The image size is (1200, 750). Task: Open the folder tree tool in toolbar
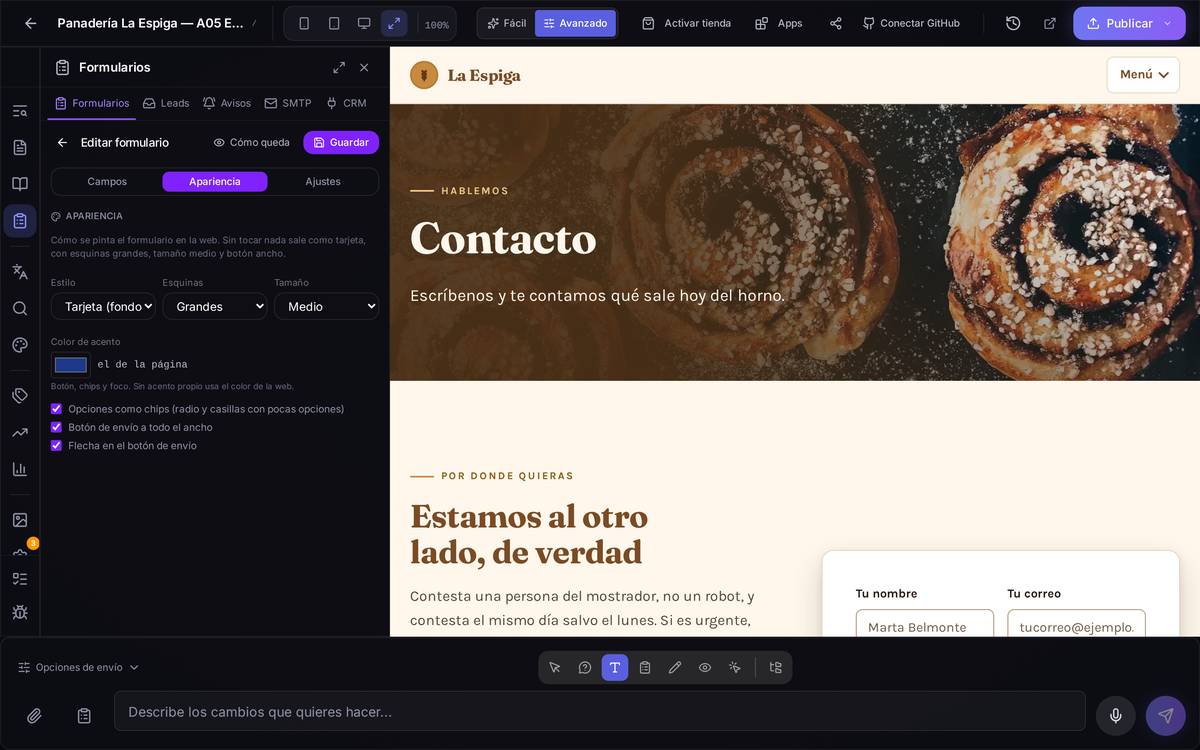click(x=775, y=667)
